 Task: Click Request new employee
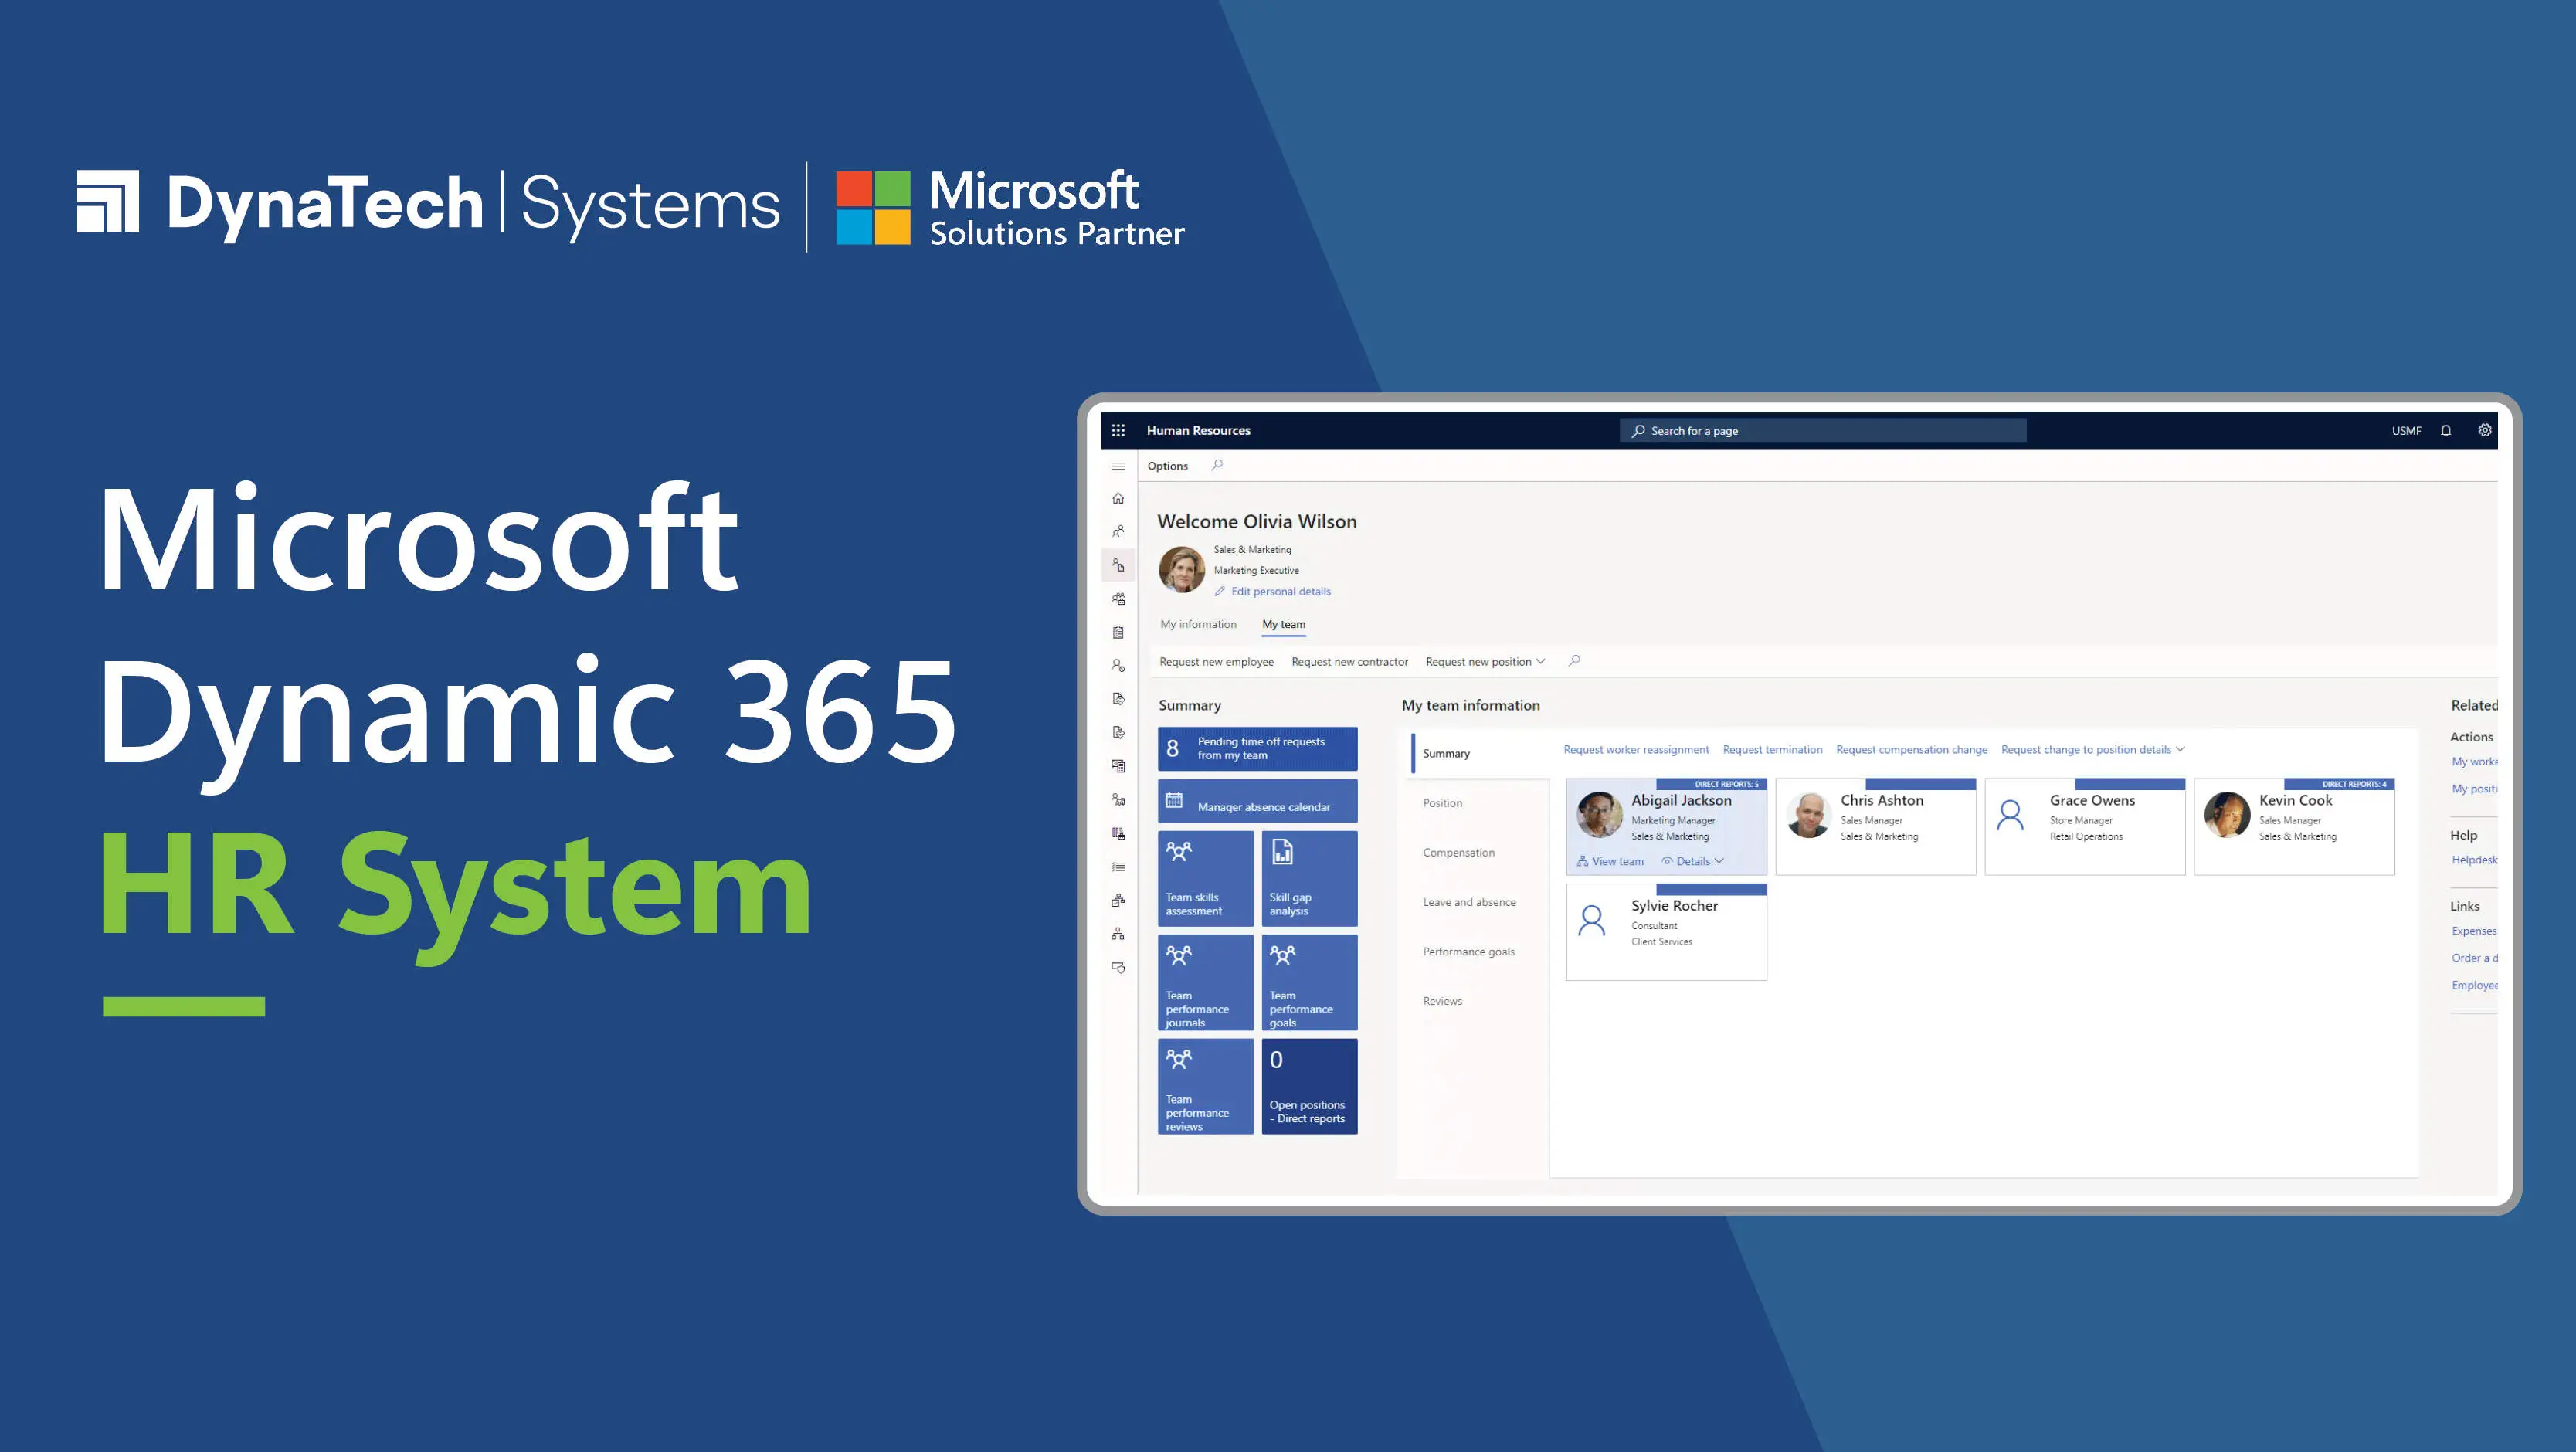click(x=1216, y=661)
